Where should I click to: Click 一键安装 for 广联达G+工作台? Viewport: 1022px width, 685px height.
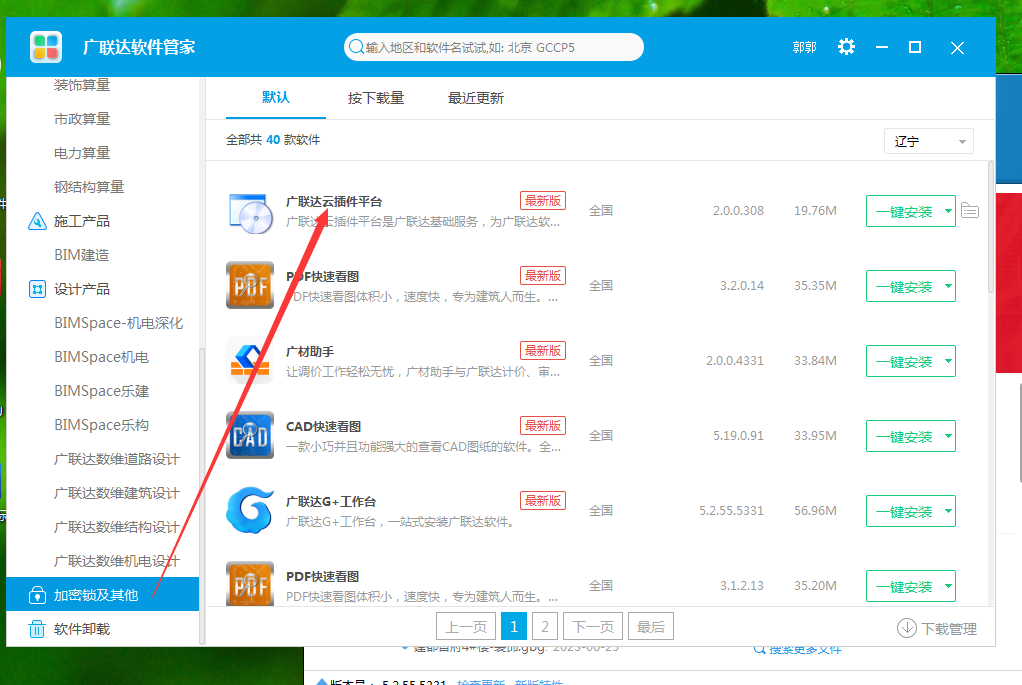(x=903, y=511)
